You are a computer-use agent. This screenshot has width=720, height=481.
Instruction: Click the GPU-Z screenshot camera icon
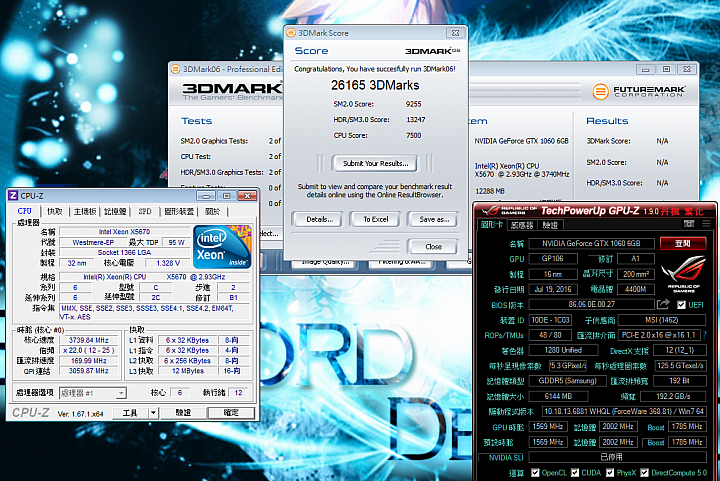[689, 224]
